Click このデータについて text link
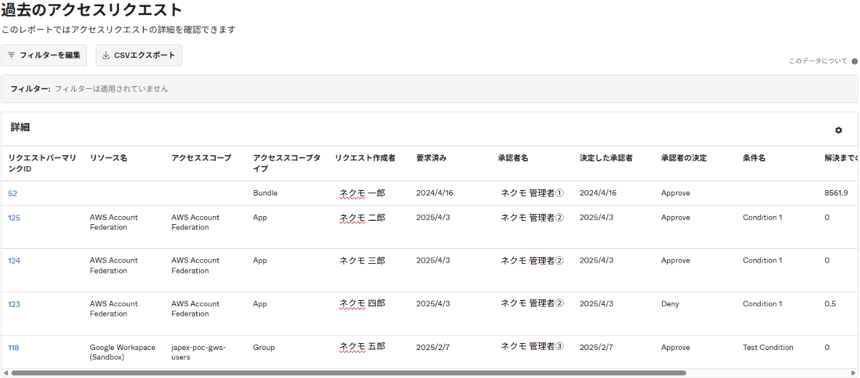860x378 pixels. coord(818,61)
